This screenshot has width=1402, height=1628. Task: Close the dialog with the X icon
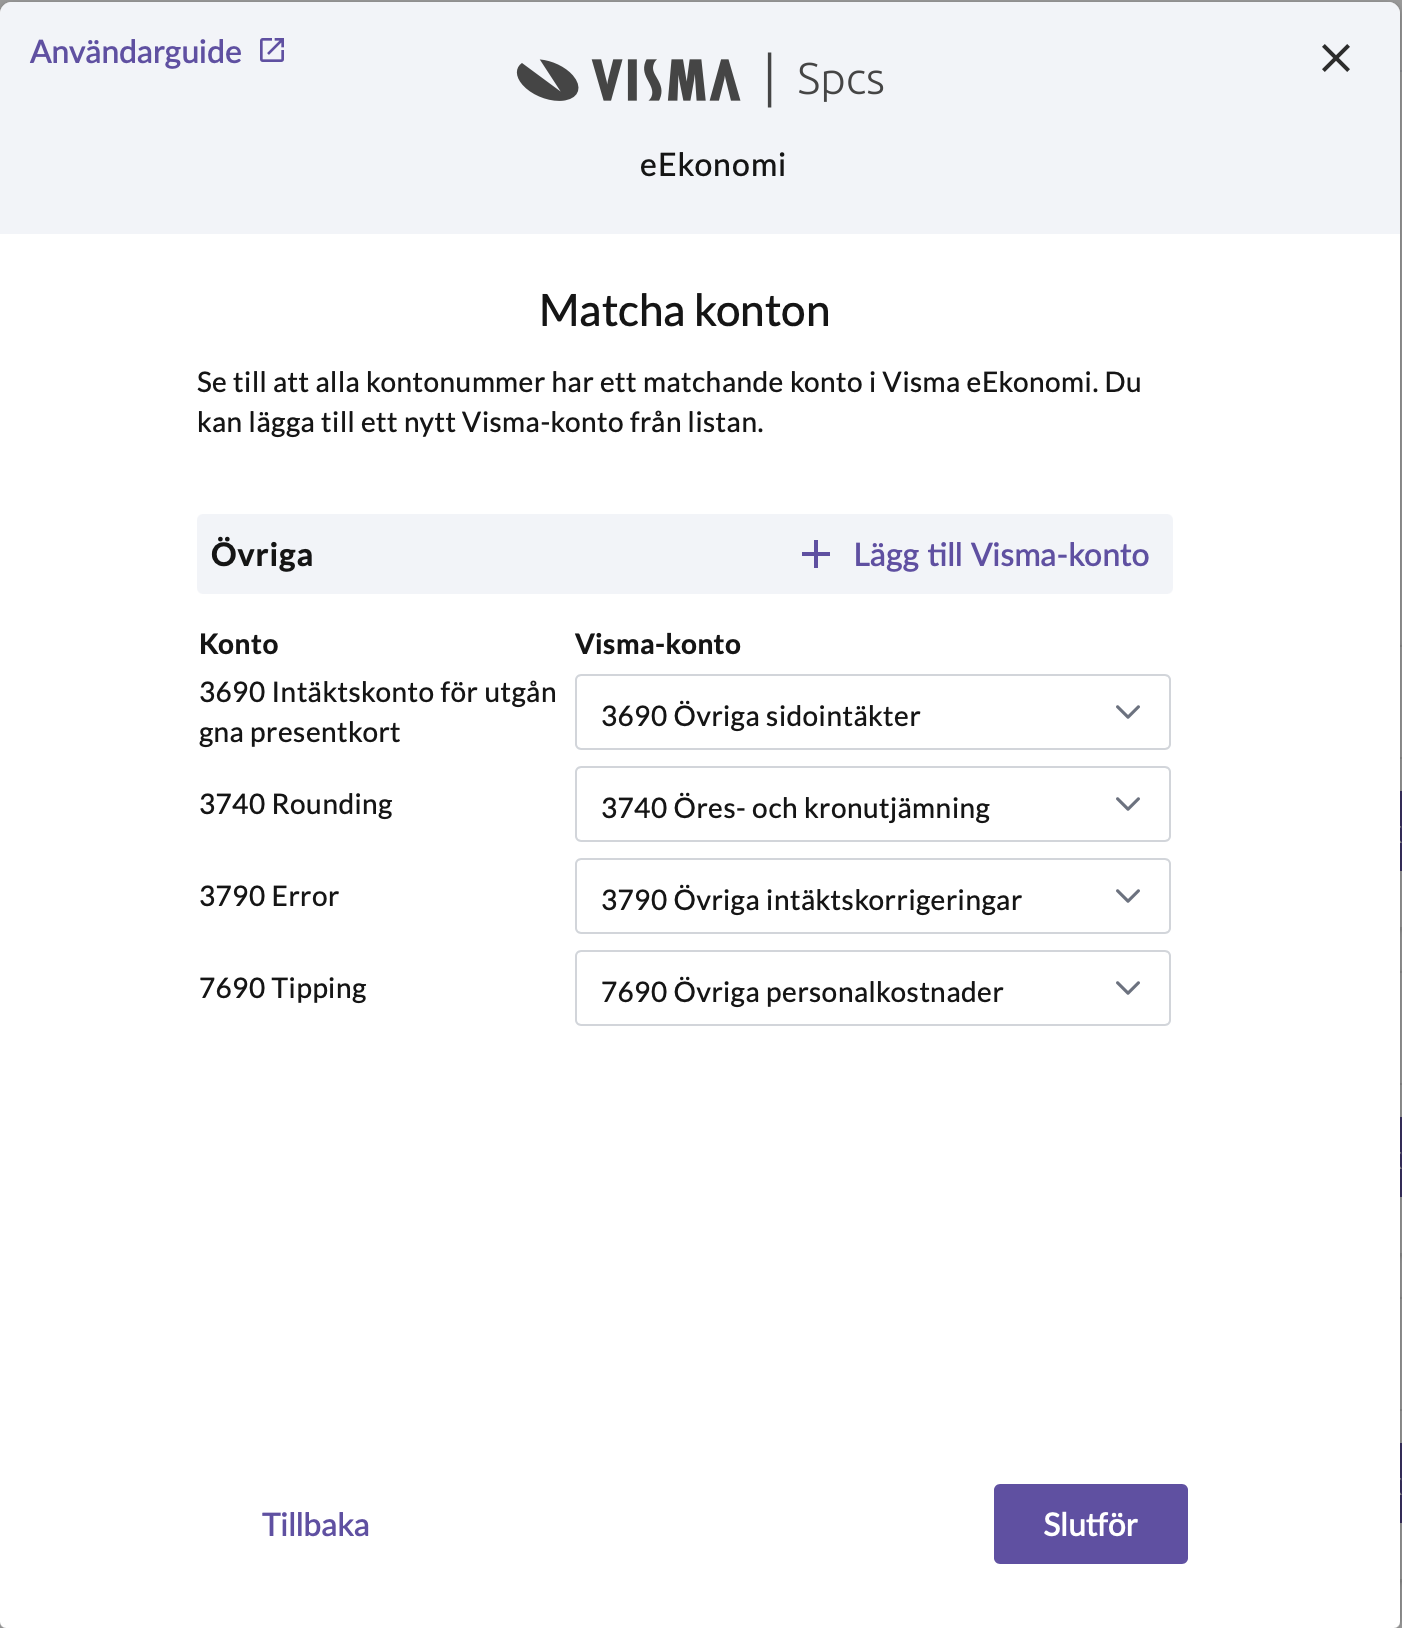click(x=1336, y=58)
